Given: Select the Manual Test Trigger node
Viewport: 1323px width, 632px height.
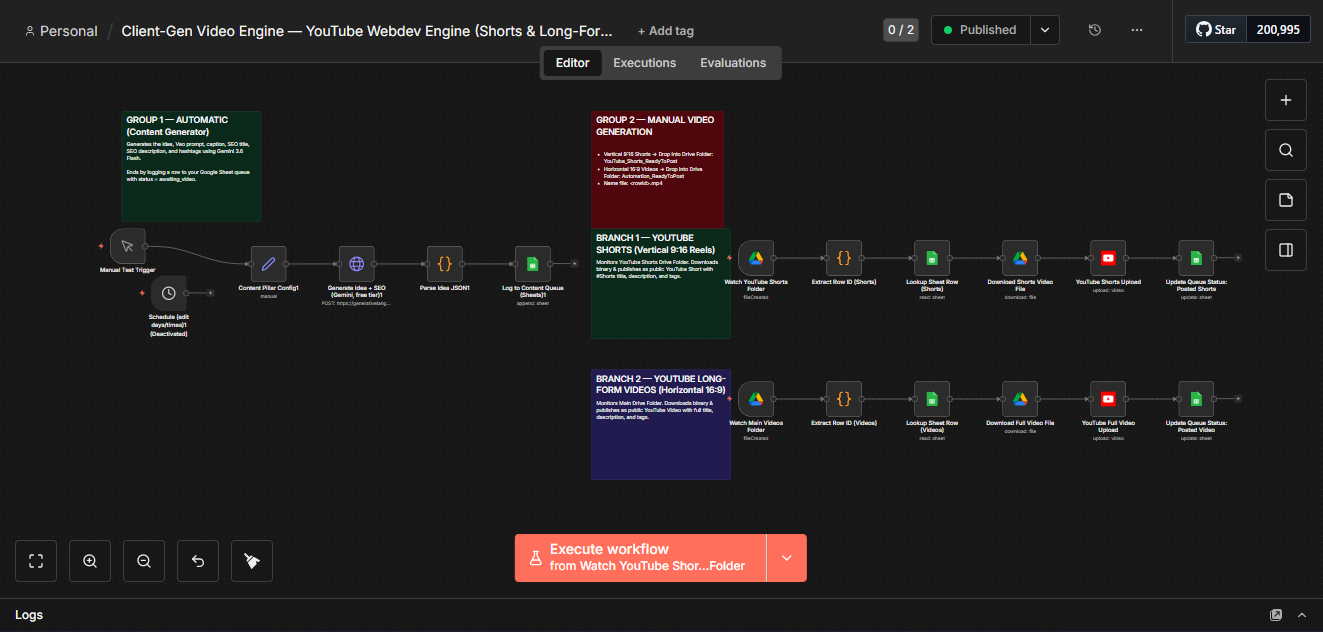Looking at the screenshot, I should [128, 246].
